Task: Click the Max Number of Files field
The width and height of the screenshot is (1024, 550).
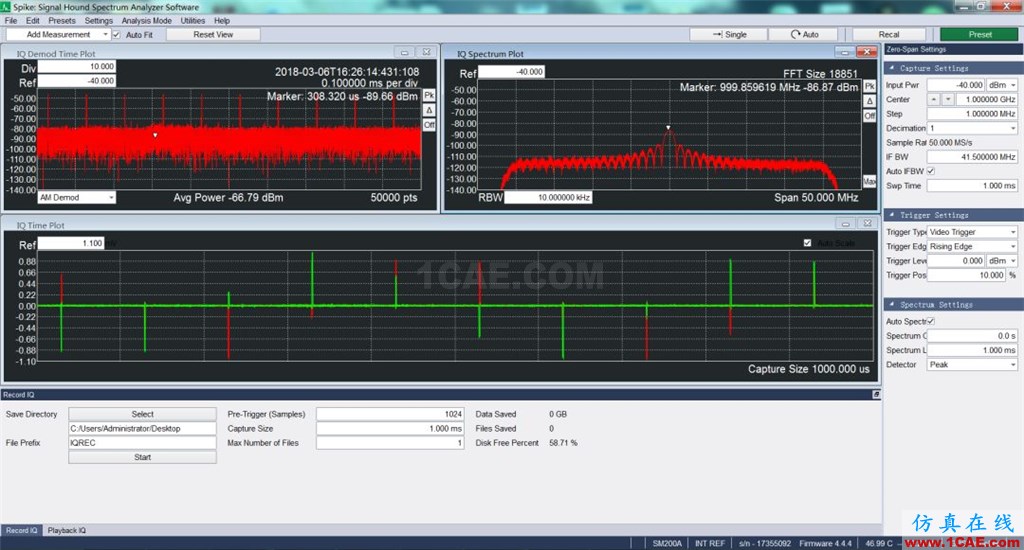Action: tap(390, 443)
